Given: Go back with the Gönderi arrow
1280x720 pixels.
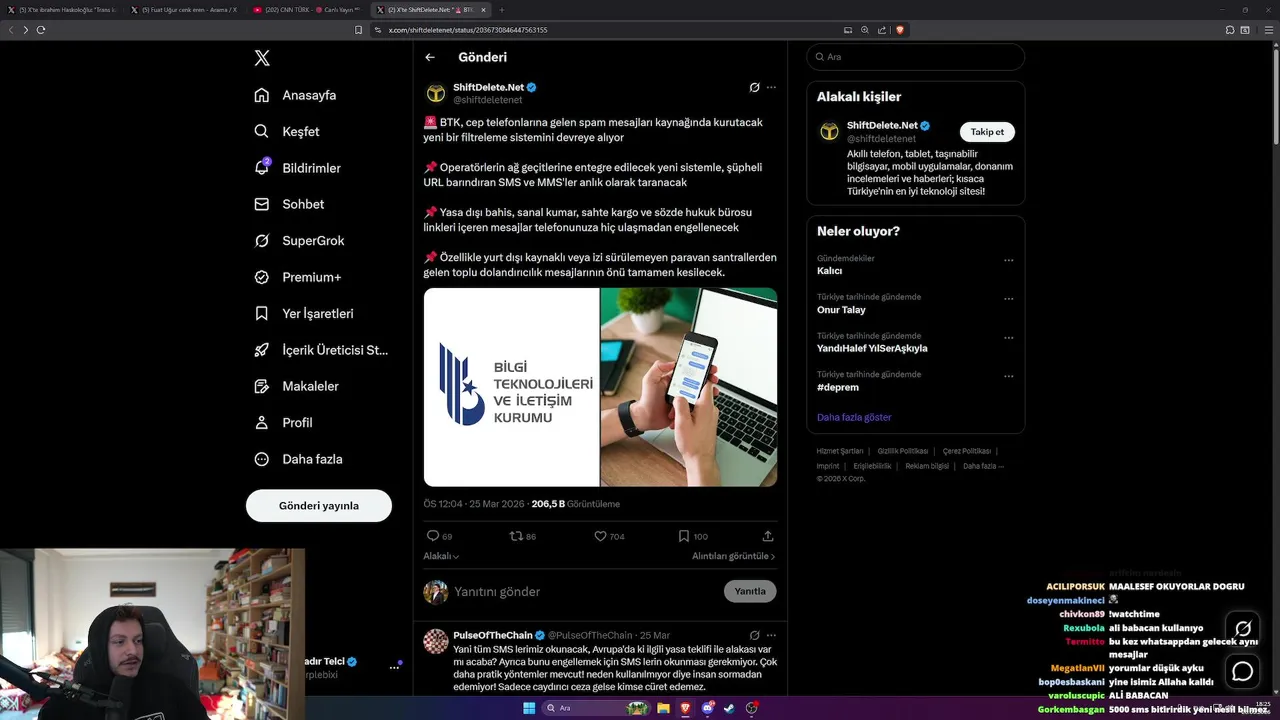Looking at the screenshot, I should click(430, 57).
